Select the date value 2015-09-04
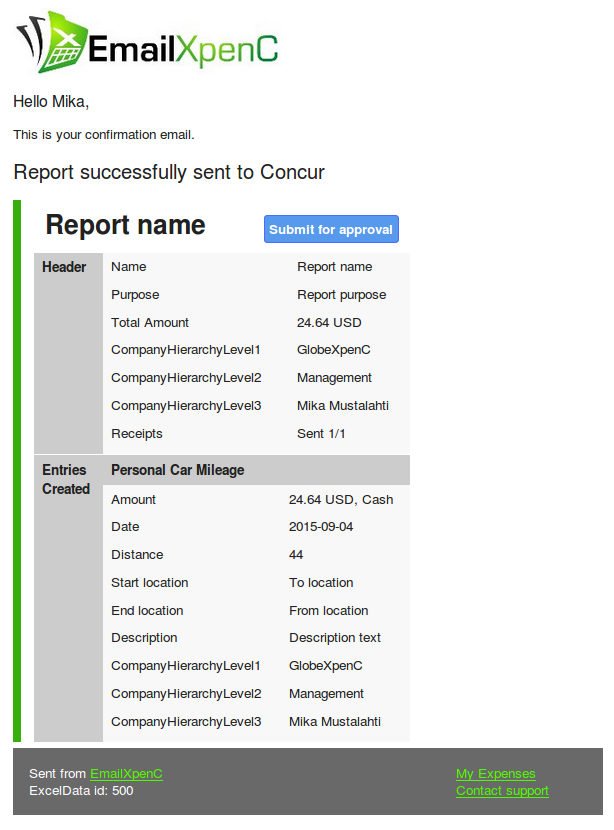614x830 pixels. click(321, 527)
